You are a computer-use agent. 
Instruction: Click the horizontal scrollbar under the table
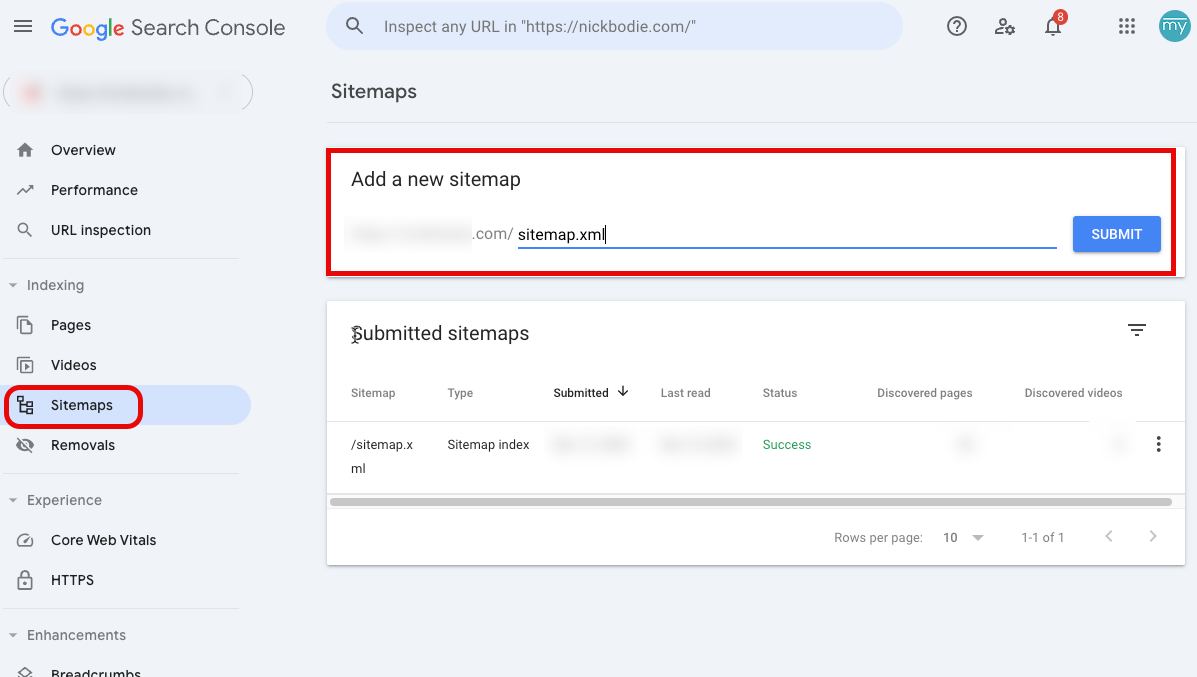click(x=751, y=502)
